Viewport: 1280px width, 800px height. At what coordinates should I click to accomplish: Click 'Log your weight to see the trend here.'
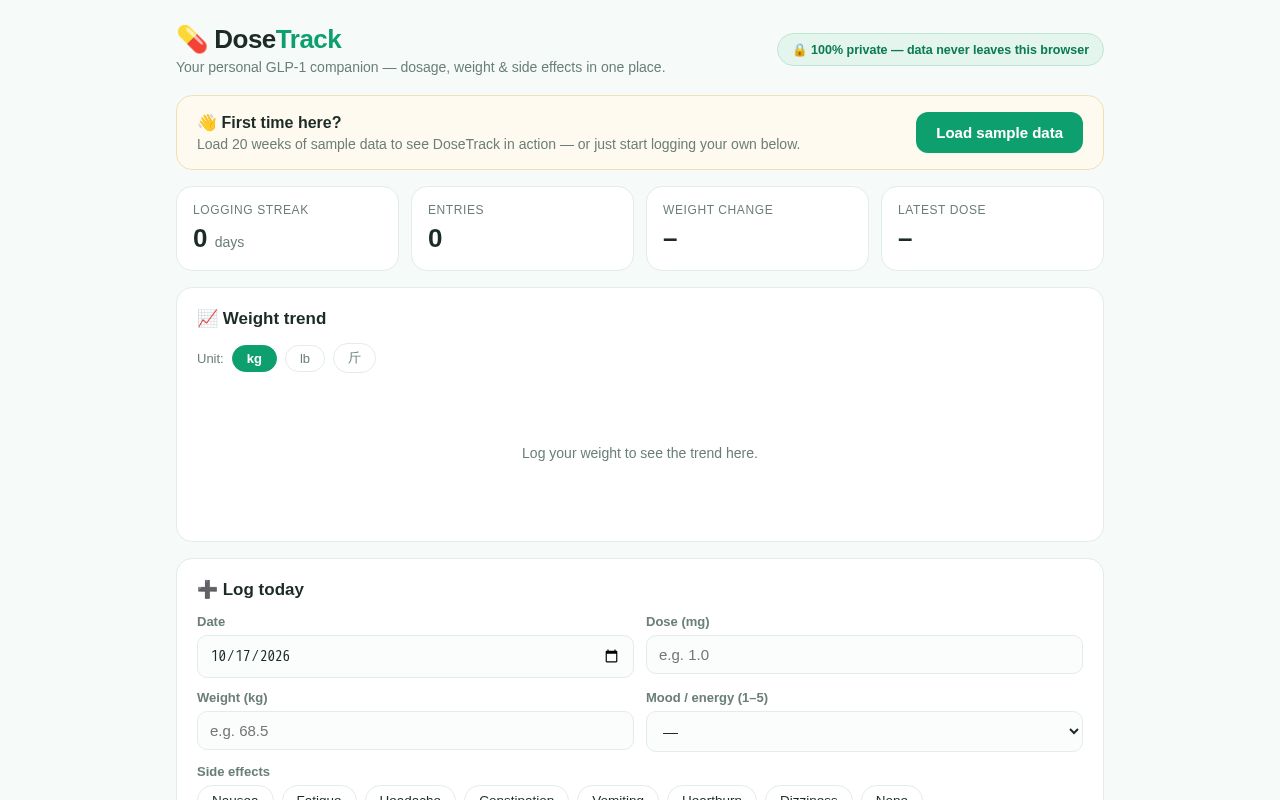[x=640, y=453]
